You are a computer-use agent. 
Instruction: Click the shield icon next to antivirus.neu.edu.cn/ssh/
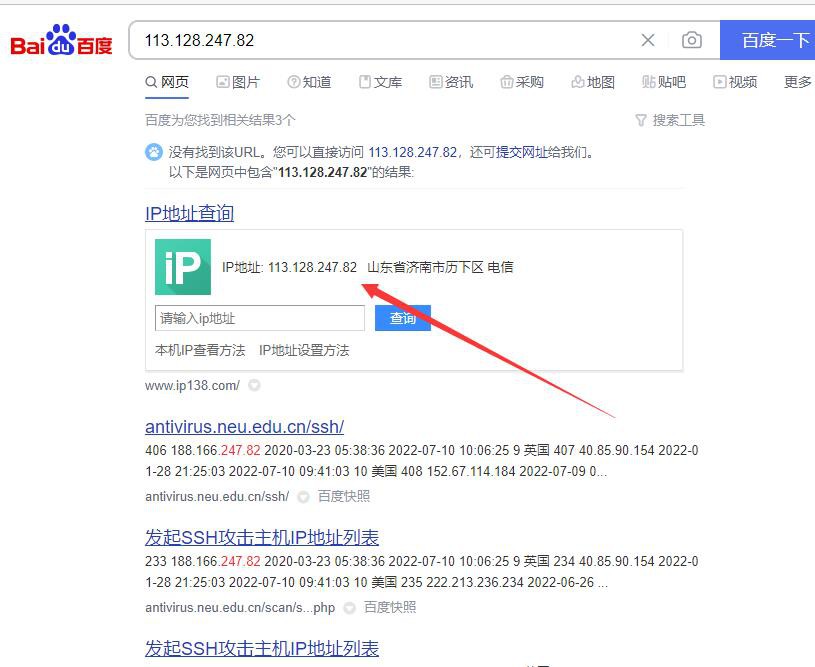coord(304,497)
